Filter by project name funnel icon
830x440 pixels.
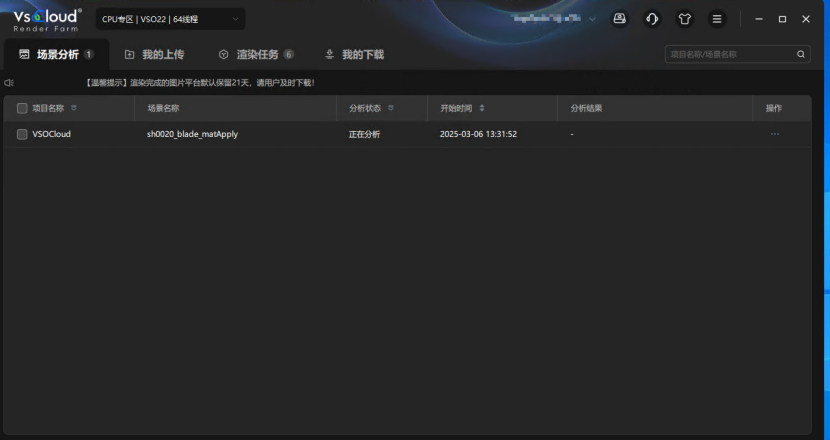point(74,108)
